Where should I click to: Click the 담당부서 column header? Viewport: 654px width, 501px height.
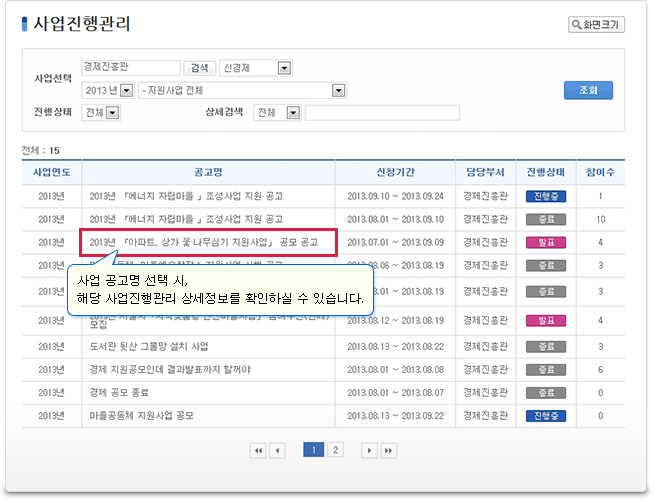485,172
